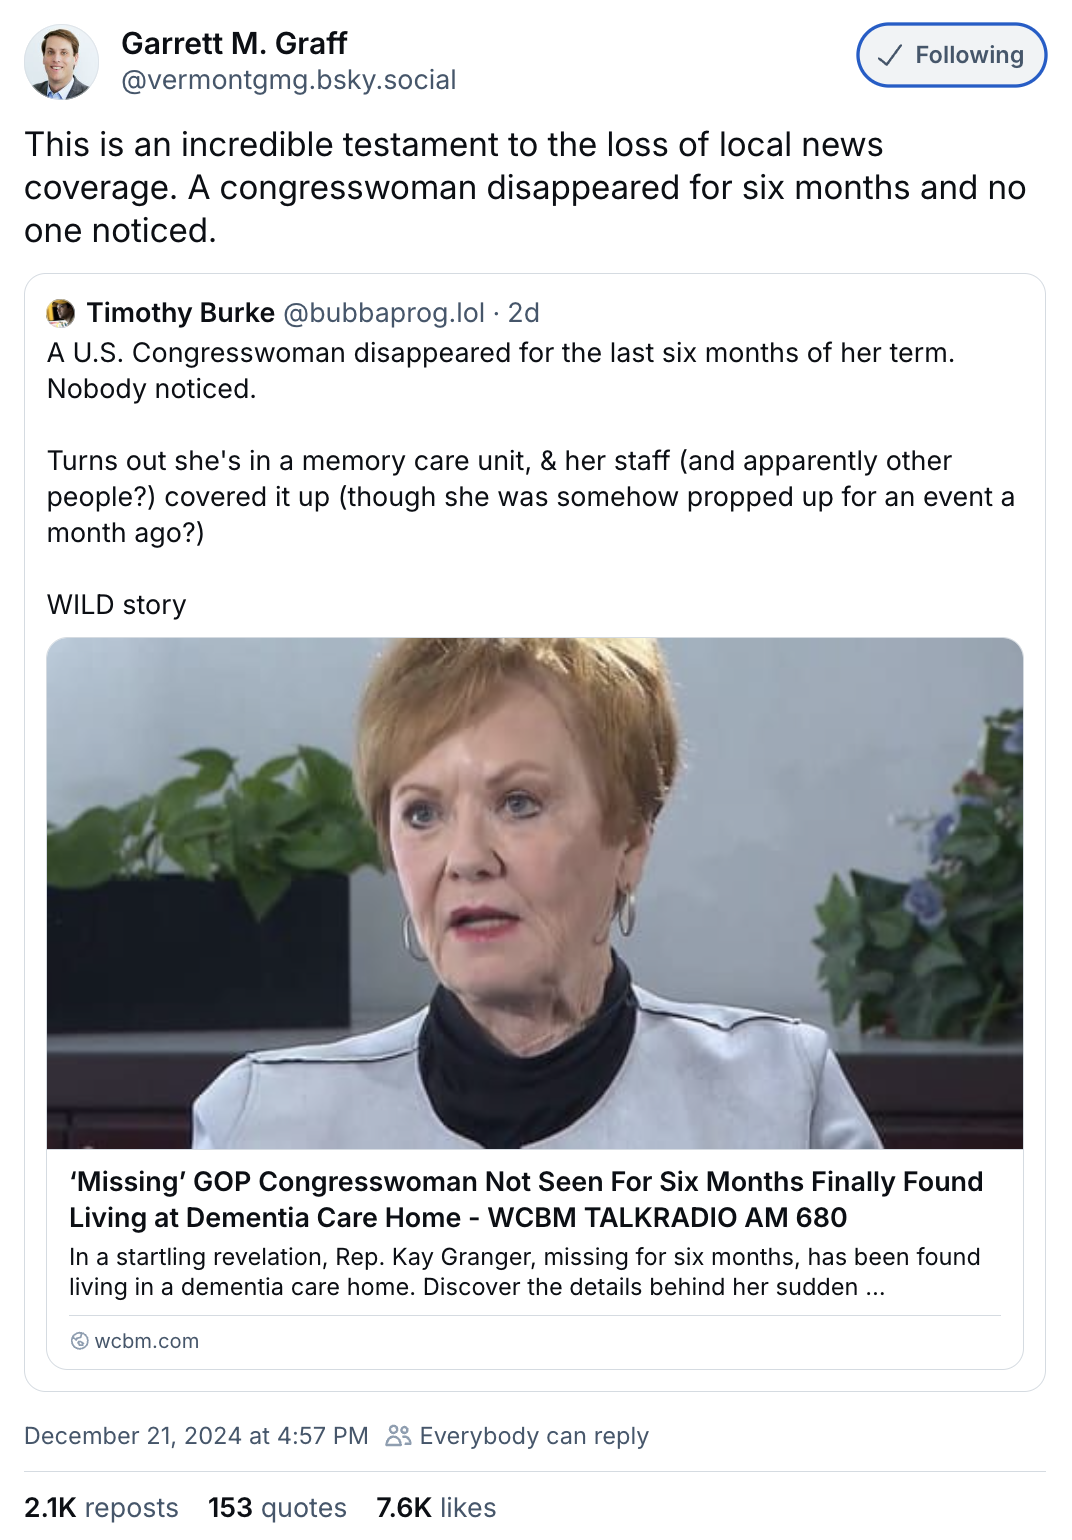Screen dimensions: 1072x1540
Task: View the 2.1K reposts list
Action: point(101,1507)
